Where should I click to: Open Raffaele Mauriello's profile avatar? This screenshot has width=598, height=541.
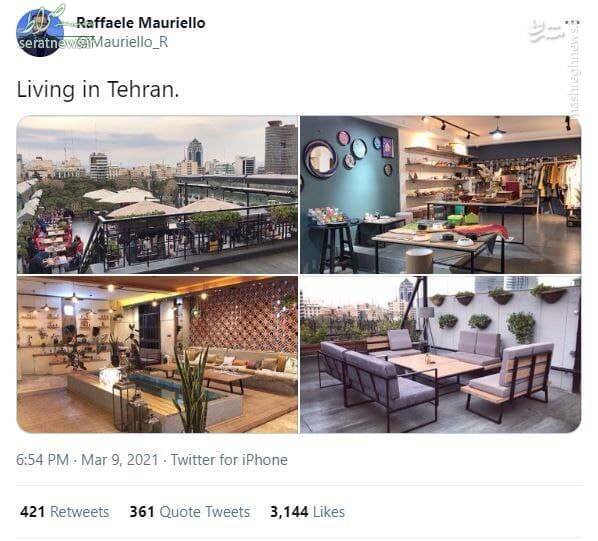(x=39, y=33)
